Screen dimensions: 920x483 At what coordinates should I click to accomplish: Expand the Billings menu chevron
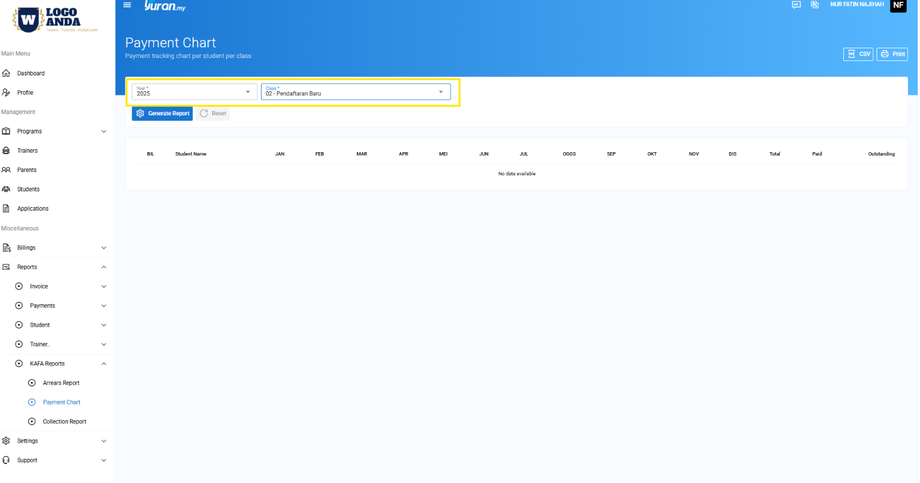click(104, 248)
